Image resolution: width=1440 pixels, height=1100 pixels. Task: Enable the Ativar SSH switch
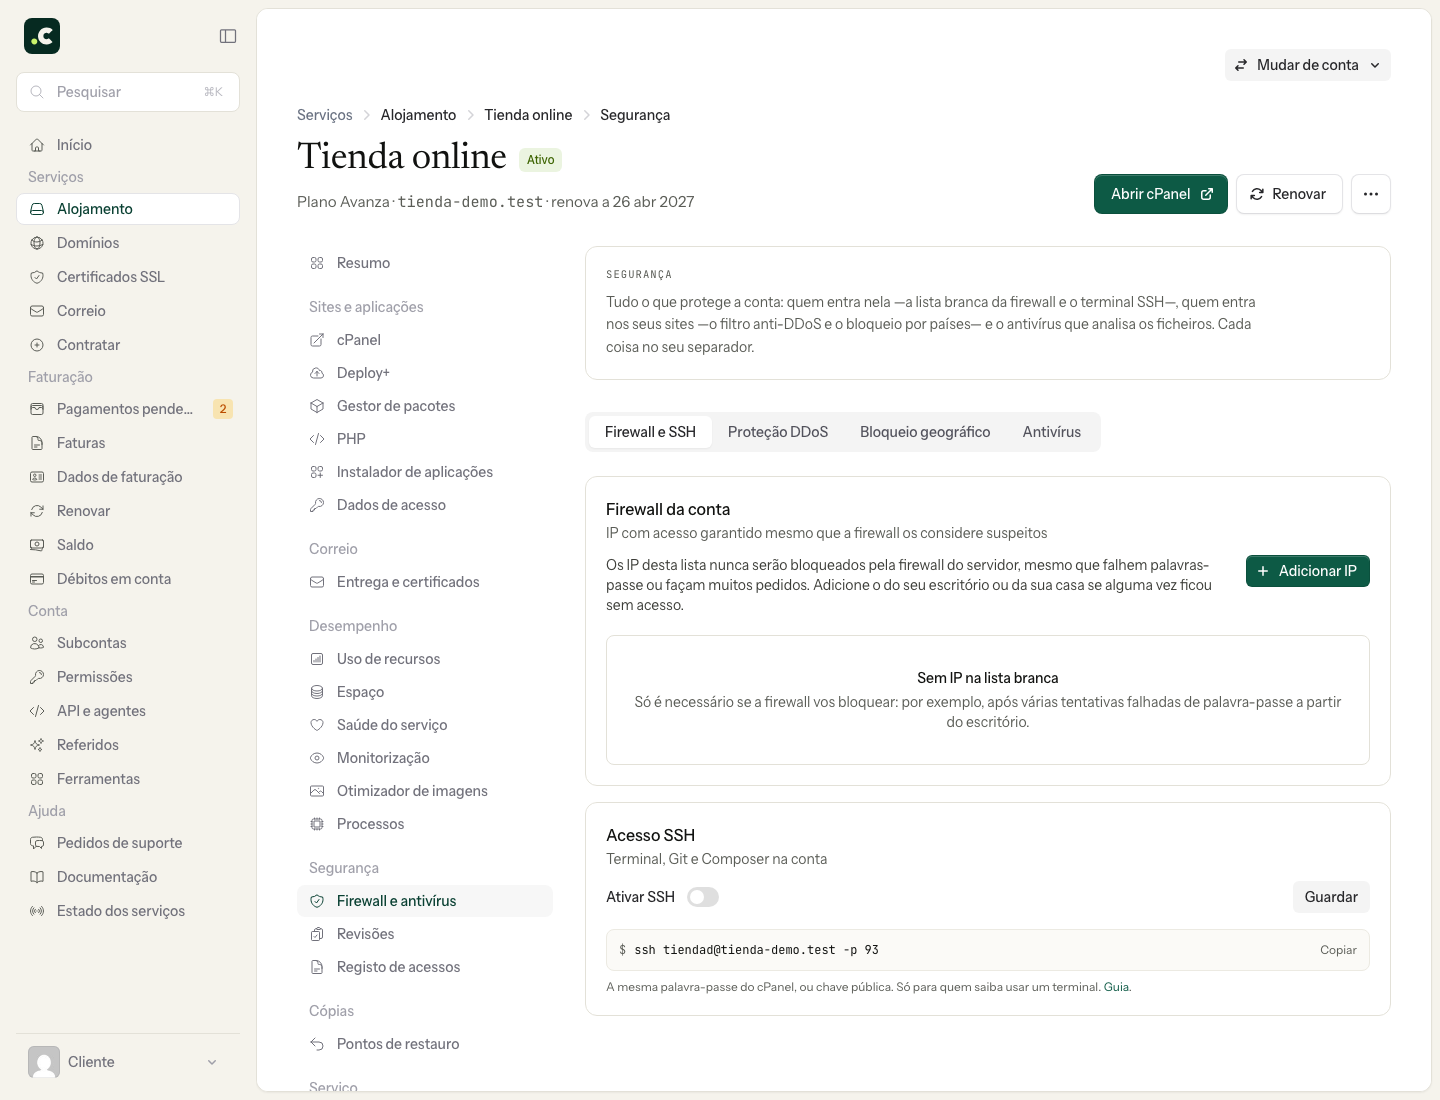[x=703, y=897]
